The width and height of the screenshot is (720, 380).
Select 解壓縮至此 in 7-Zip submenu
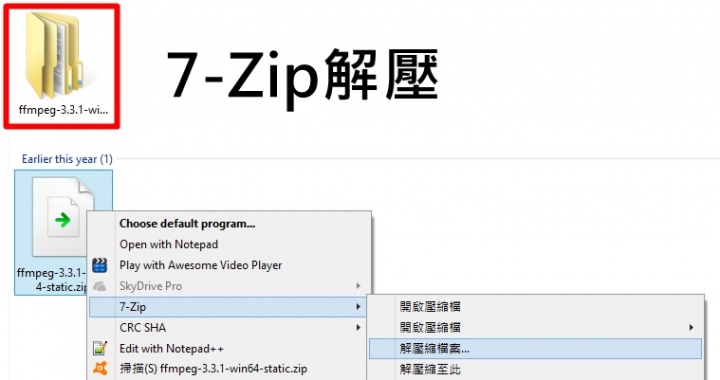click(535, 369)
